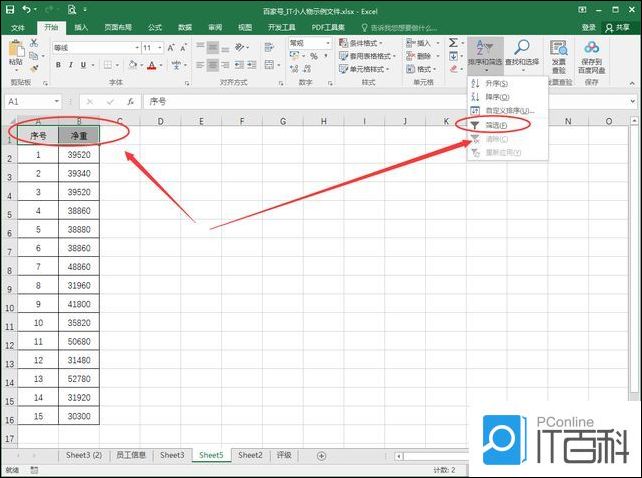Click the formula bar showing 序号

[x=385, y=101]
